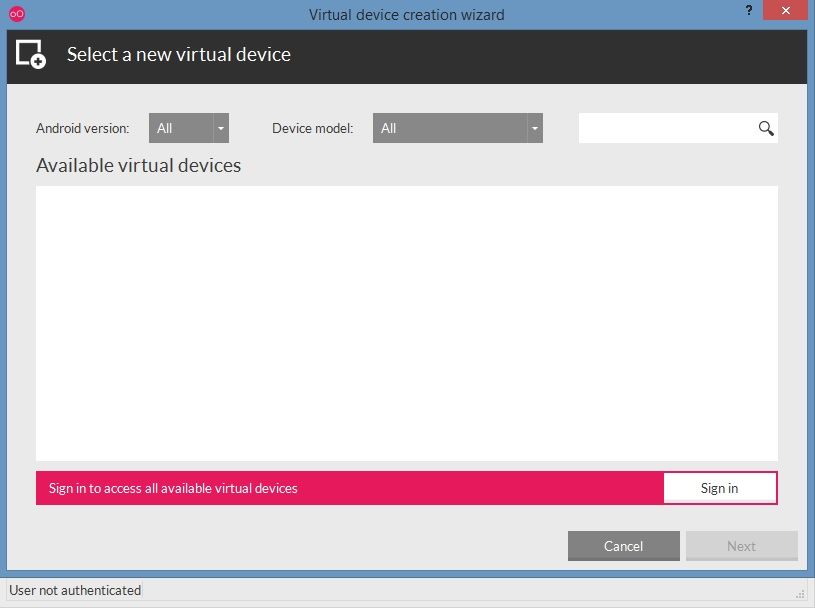Click the magnifying glass search icon

pos(766,128)
